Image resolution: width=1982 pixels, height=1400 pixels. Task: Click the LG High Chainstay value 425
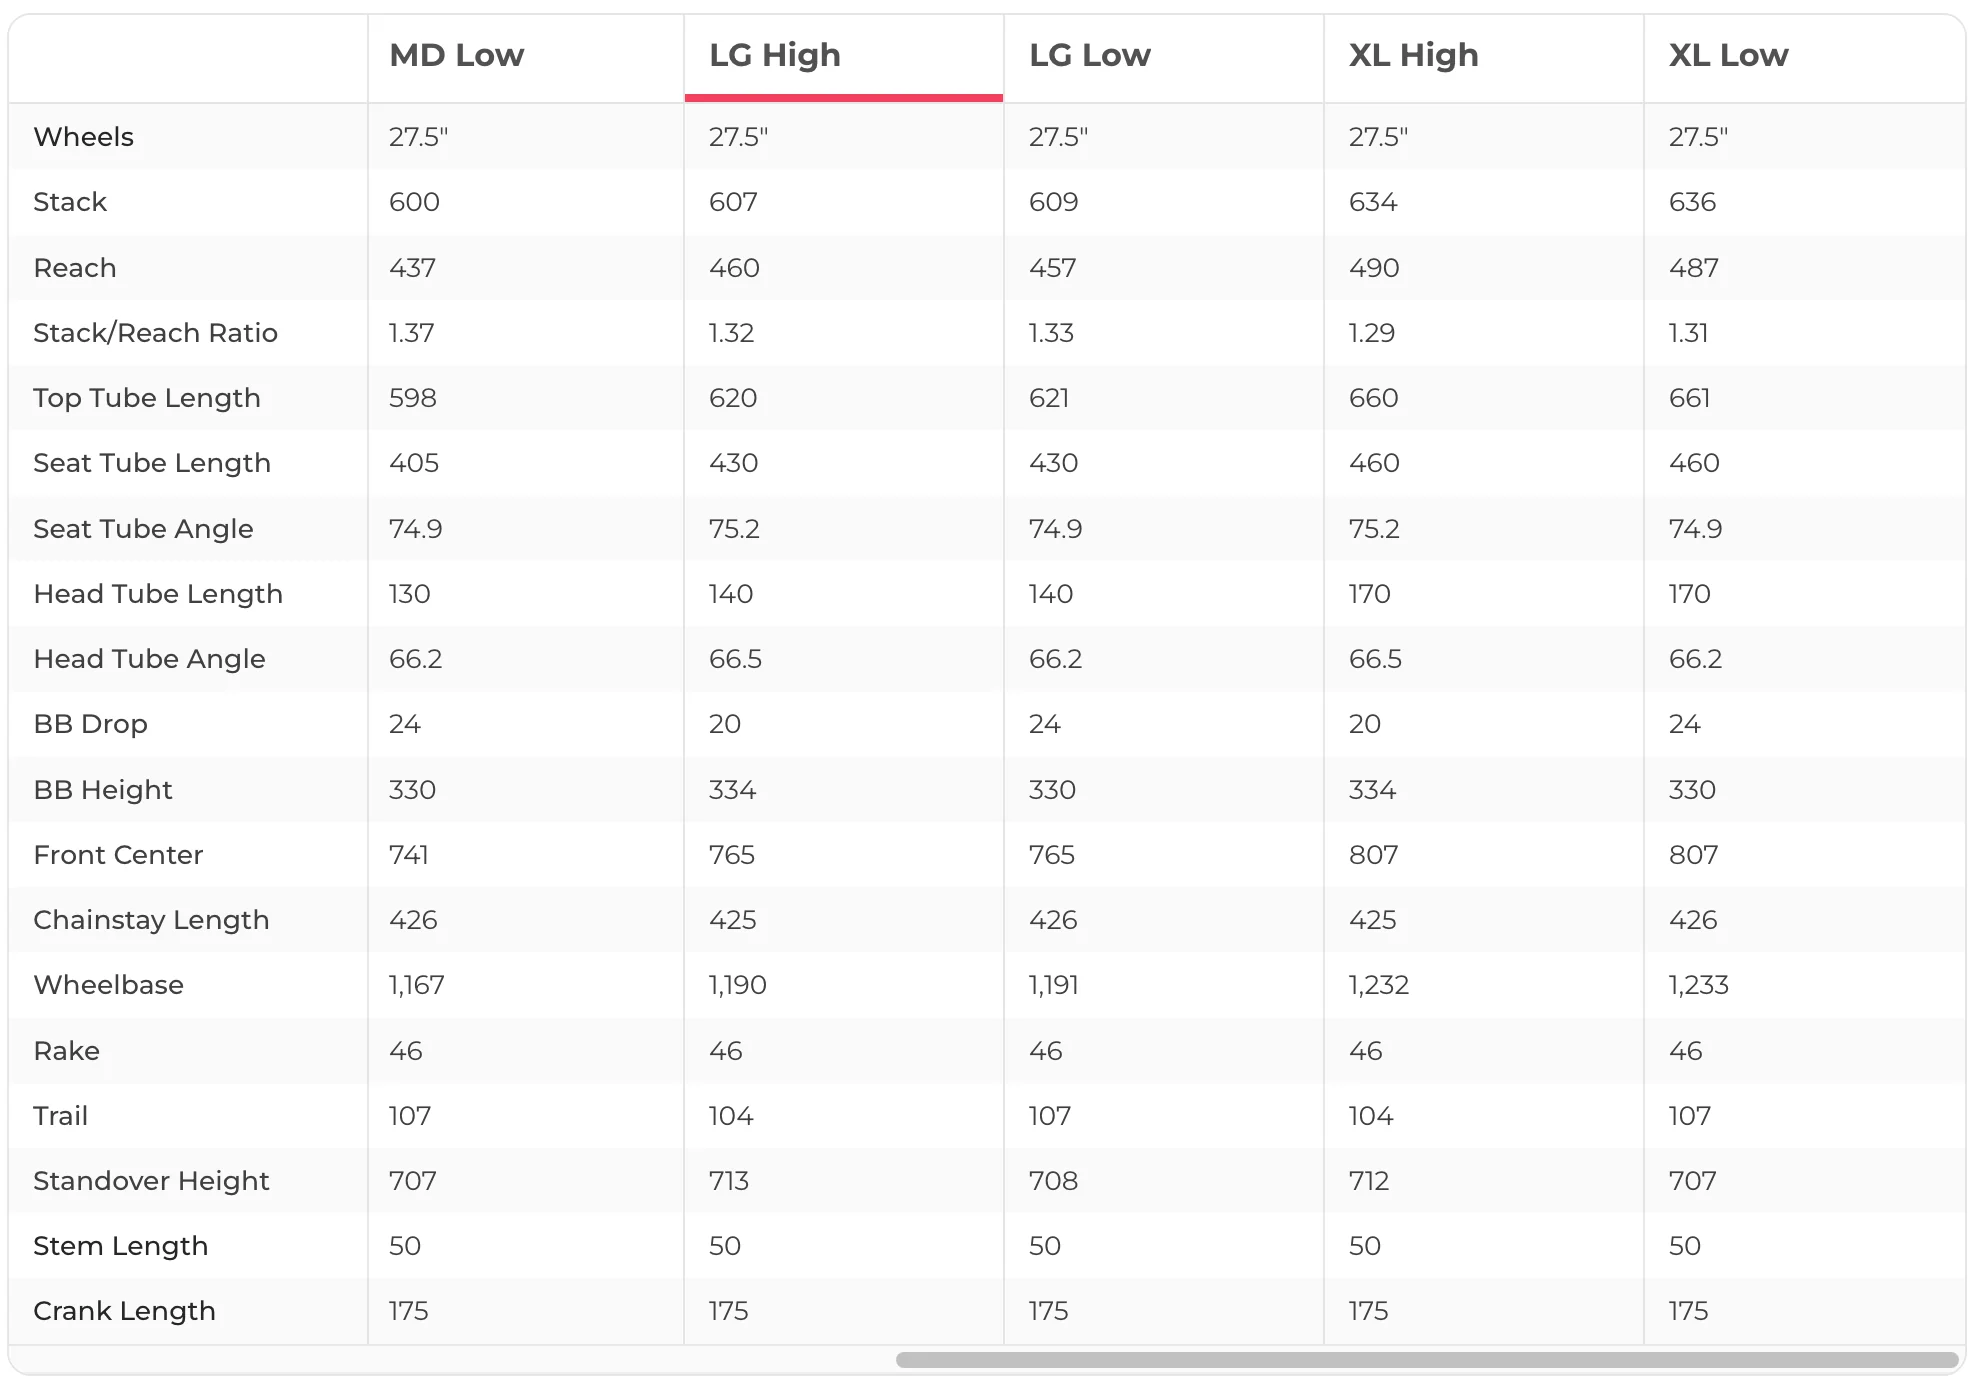point(732,920)
